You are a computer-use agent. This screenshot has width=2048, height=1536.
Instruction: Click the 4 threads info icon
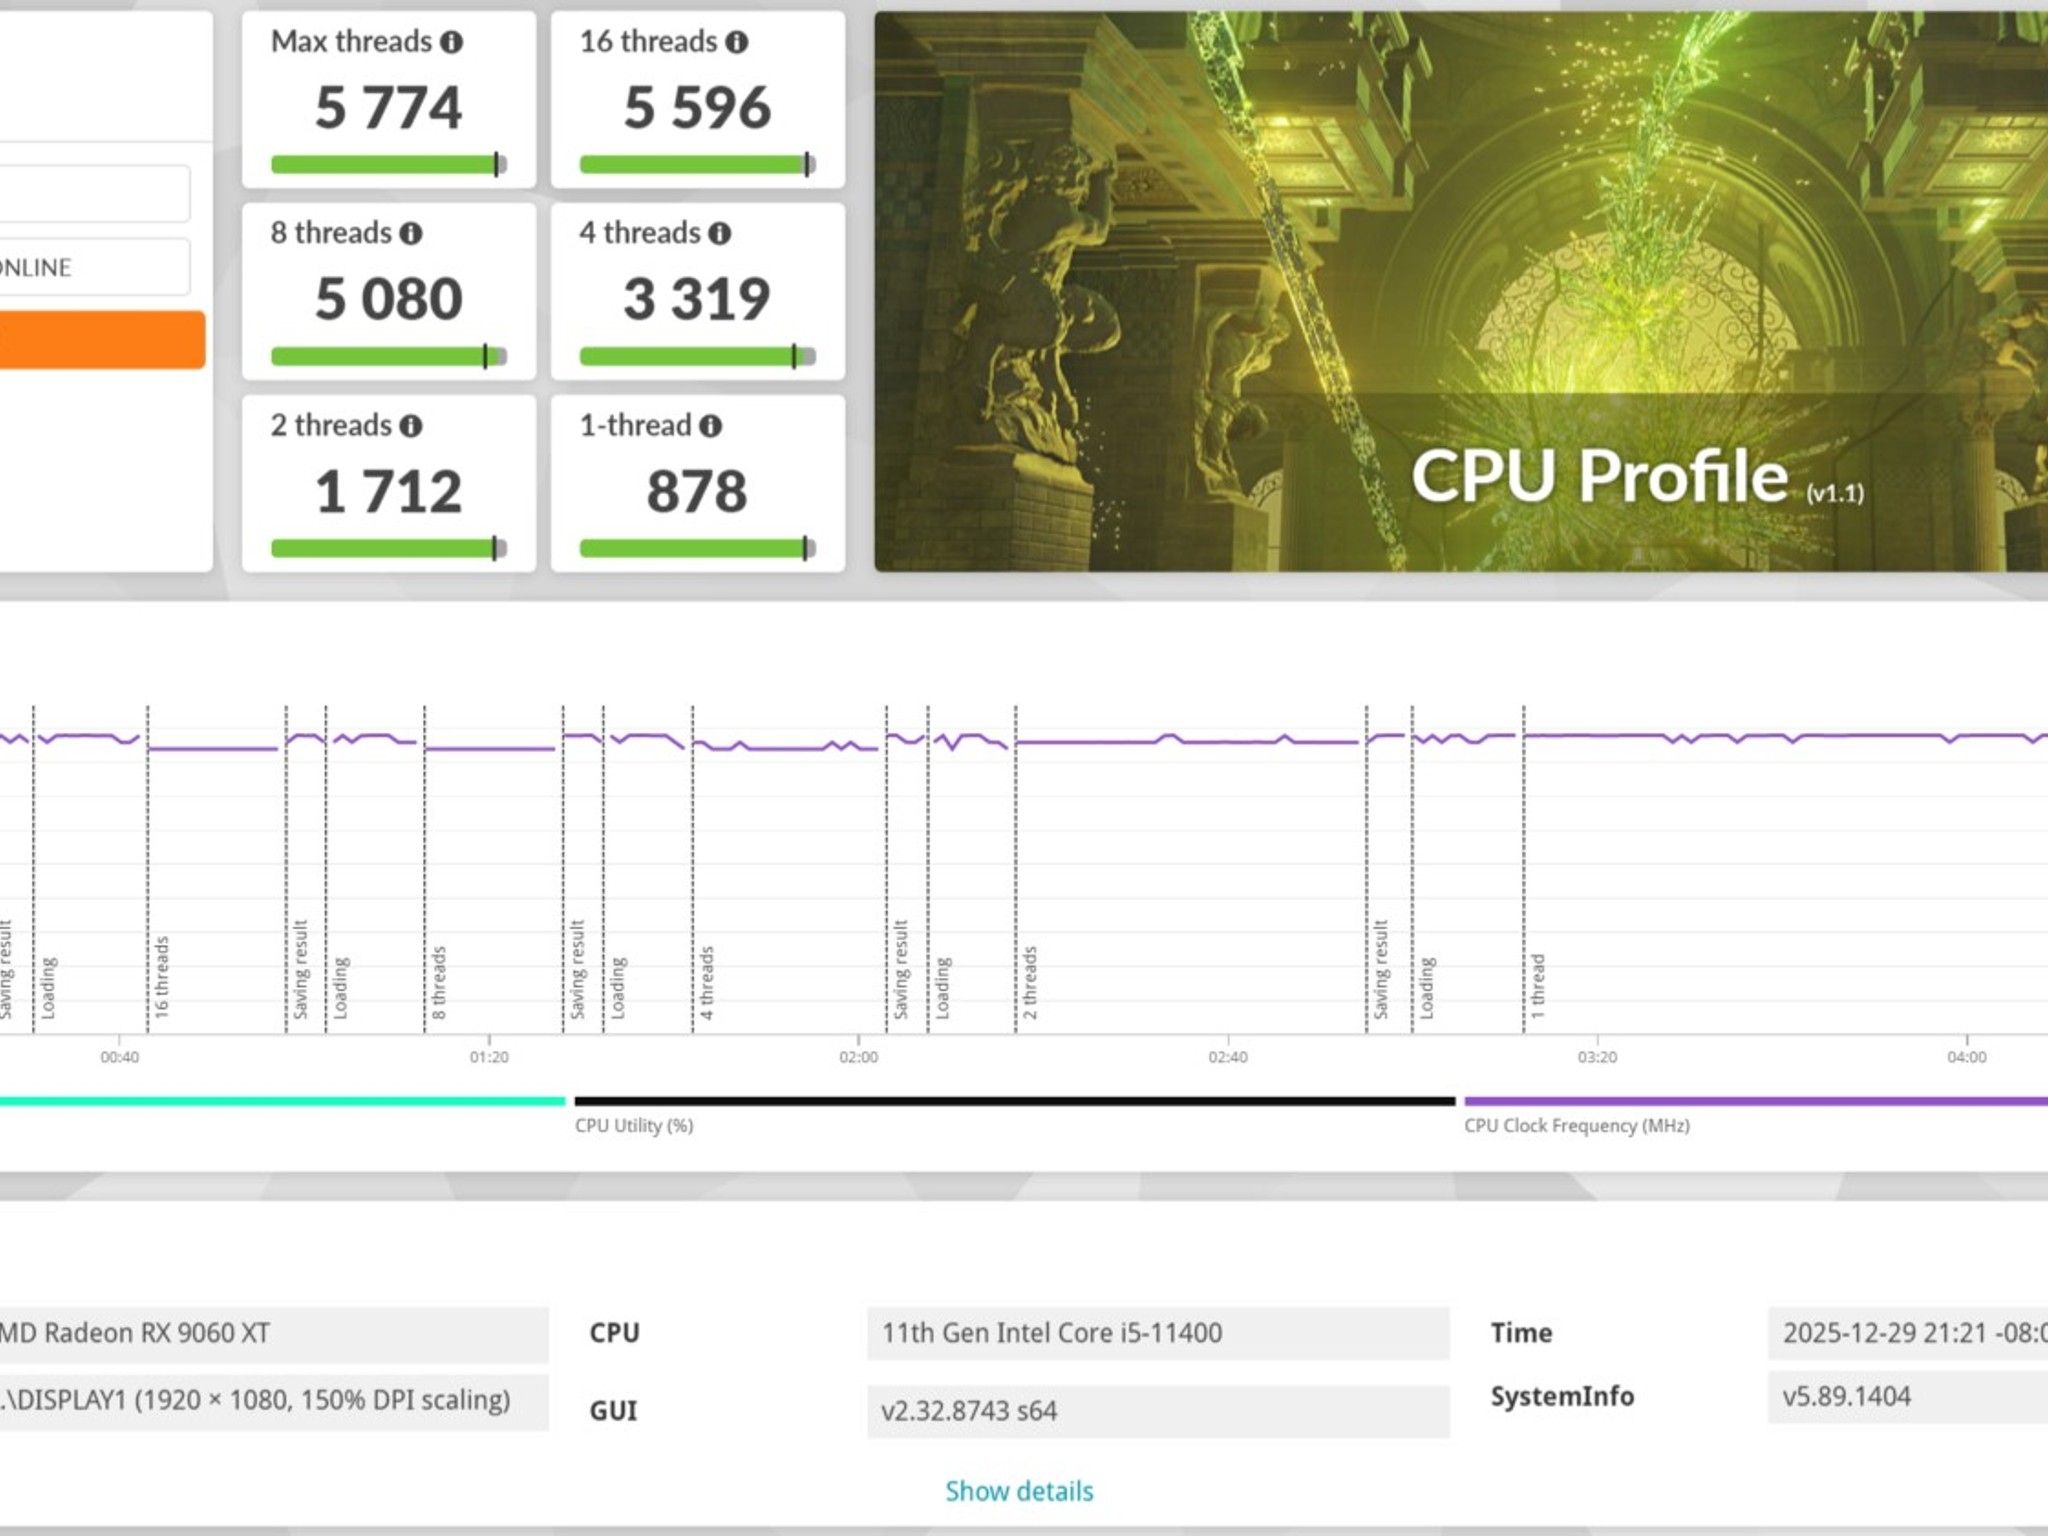(x=720, y=234)
